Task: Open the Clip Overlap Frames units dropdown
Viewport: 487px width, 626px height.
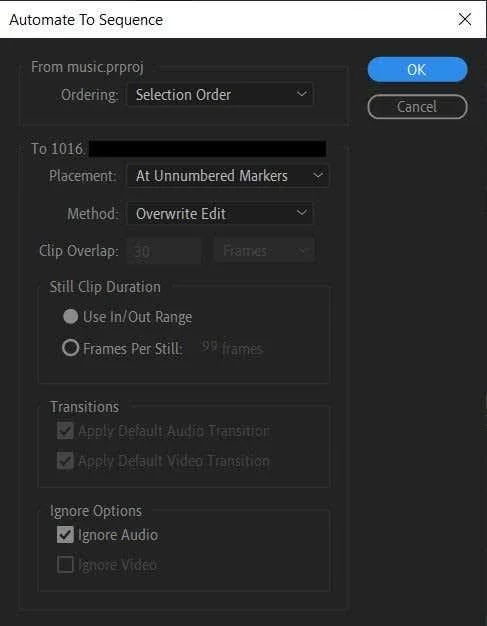Action: click(x=264, y=251)
